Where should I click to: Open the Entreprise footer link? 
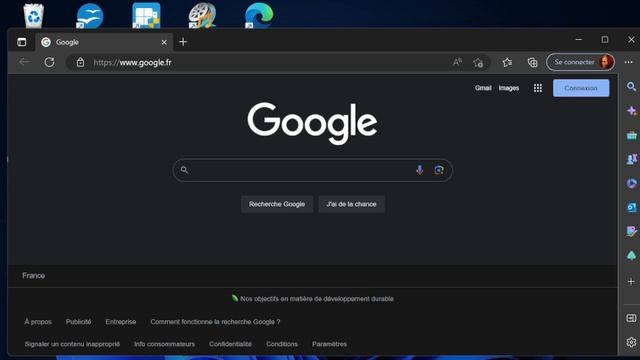pos(120,322)
